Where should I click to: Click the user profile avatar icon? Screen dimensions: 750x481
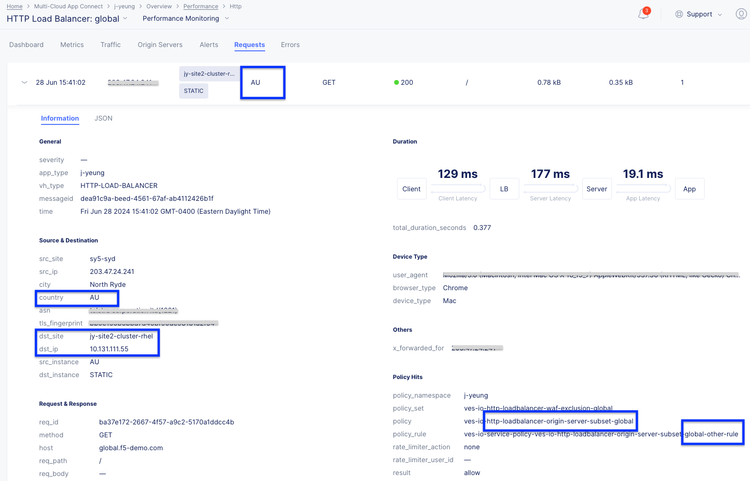(x=741, y=14)
